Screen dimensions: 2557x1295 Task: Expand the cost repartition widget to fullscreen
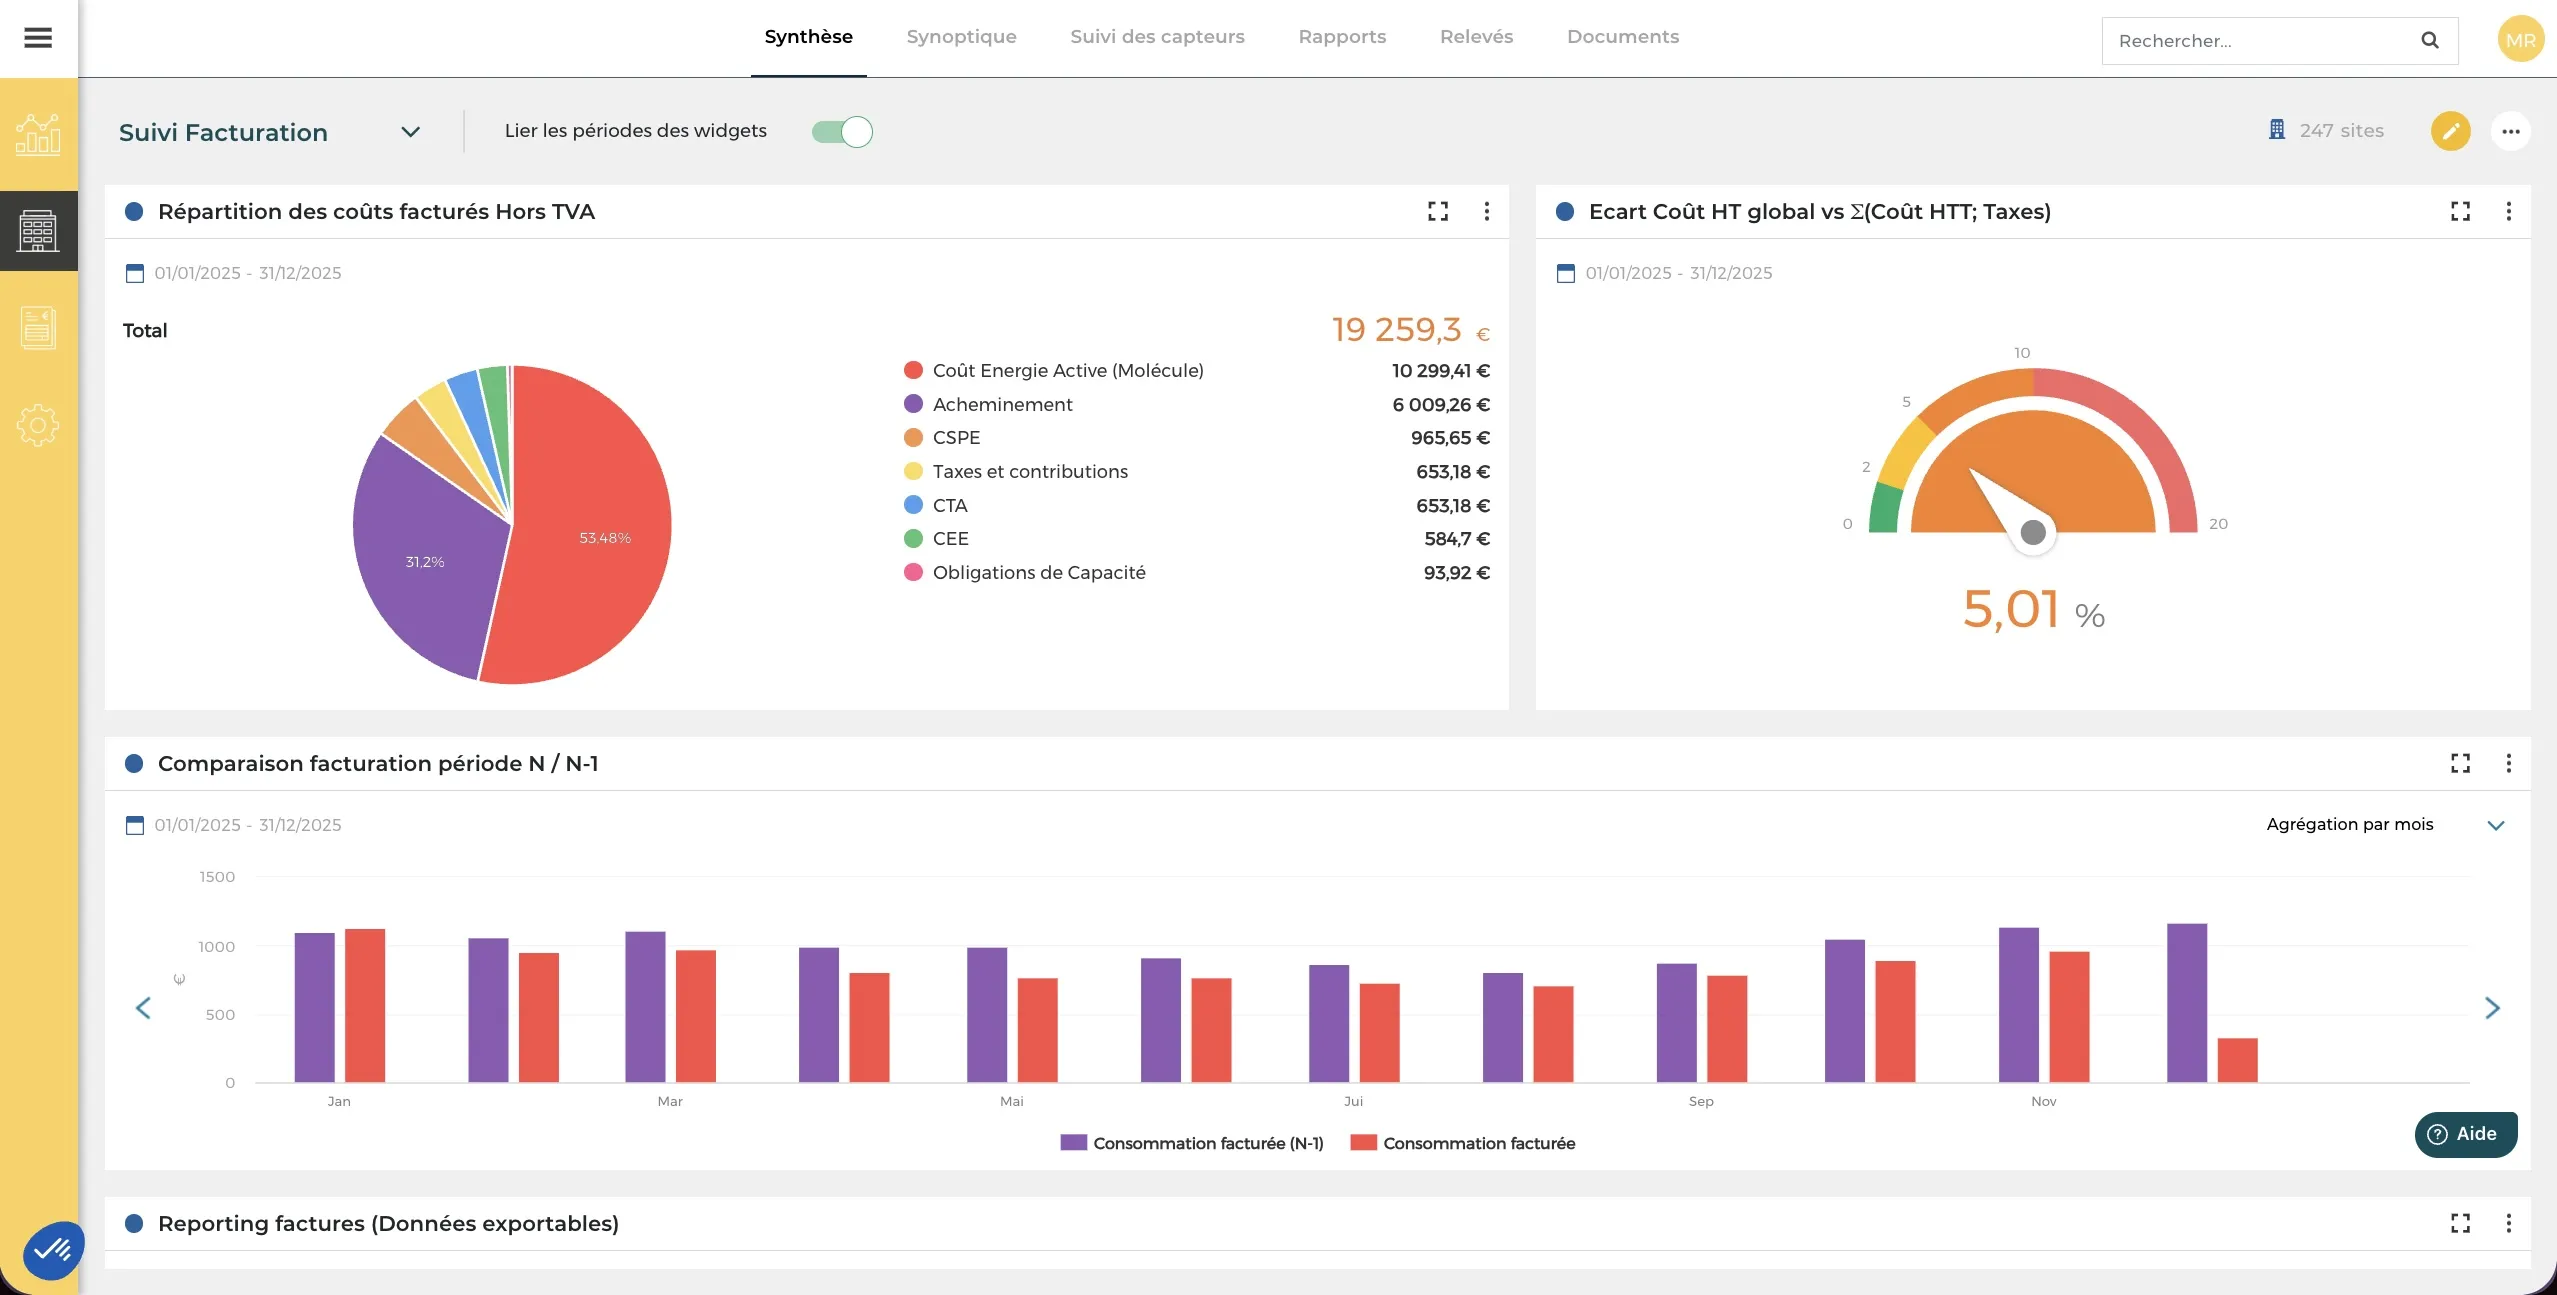(x=1438, y=211)
